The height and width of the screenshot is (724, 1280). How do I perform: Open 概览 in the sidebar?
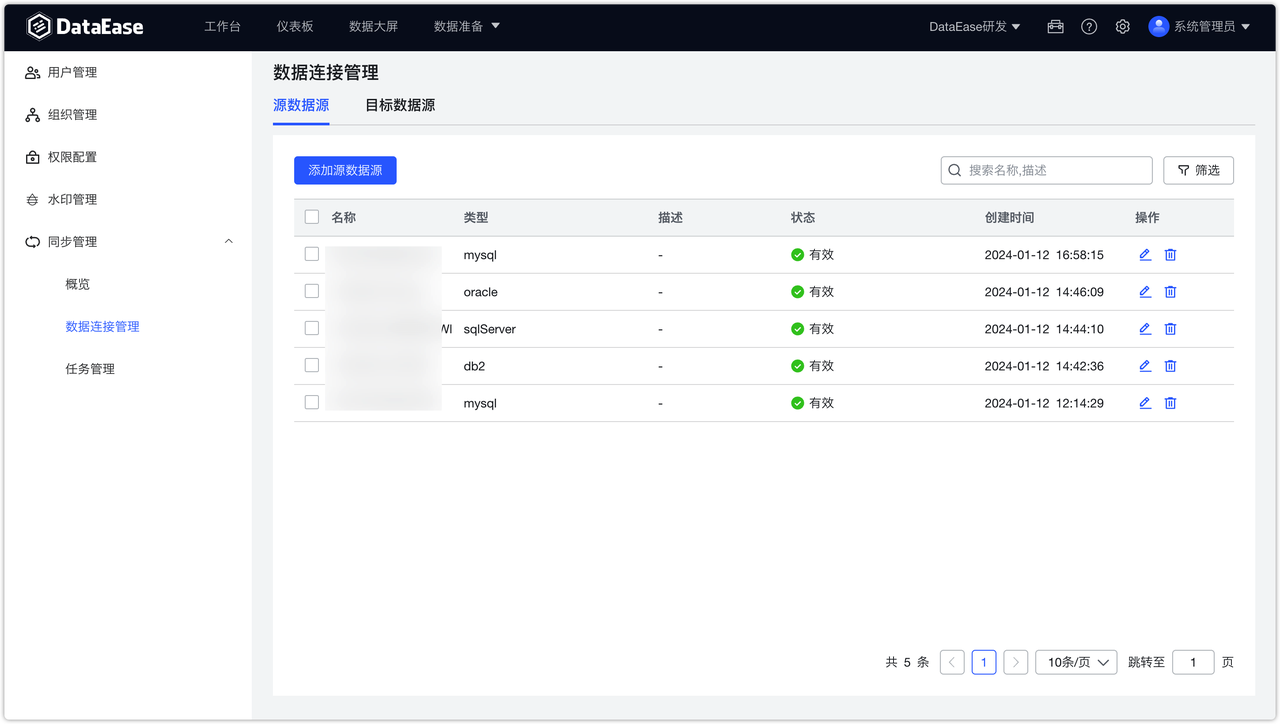78,284
